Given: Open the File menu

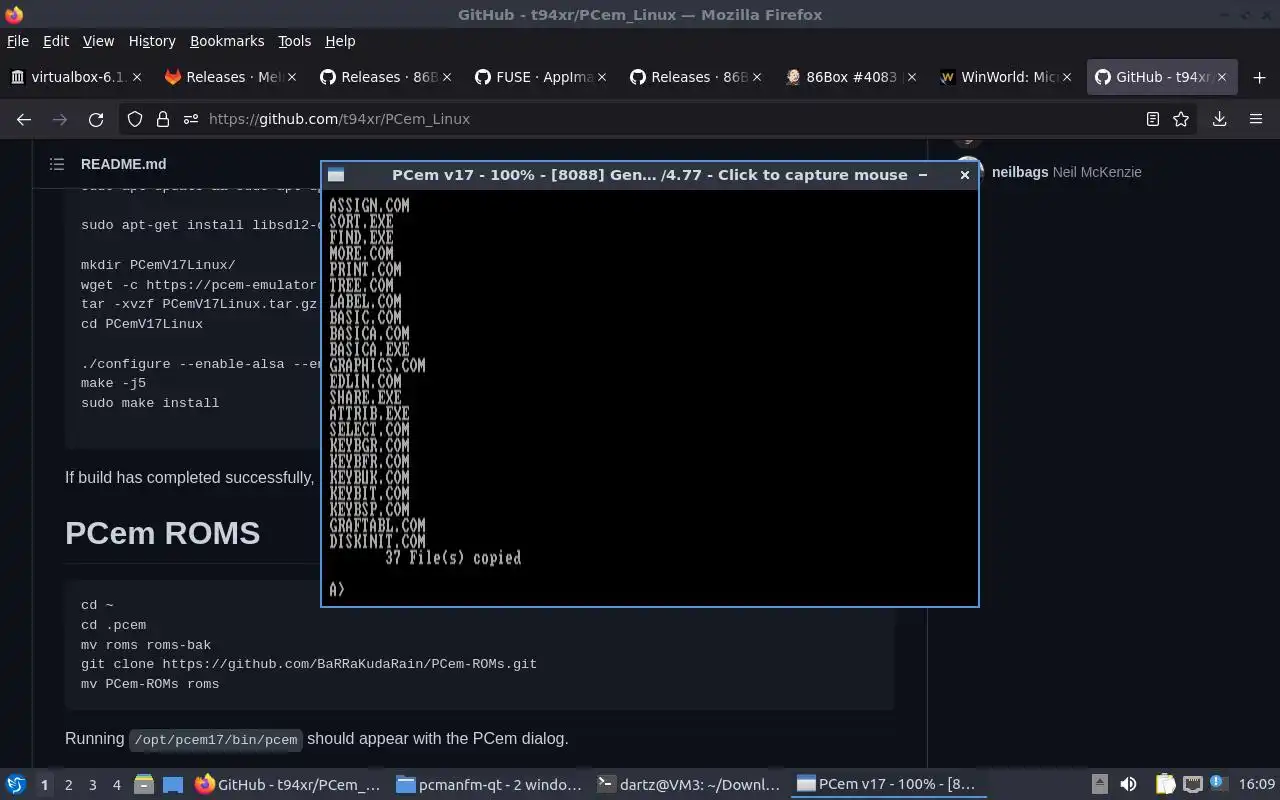Looking at the screenshot, I should (17, 41).
